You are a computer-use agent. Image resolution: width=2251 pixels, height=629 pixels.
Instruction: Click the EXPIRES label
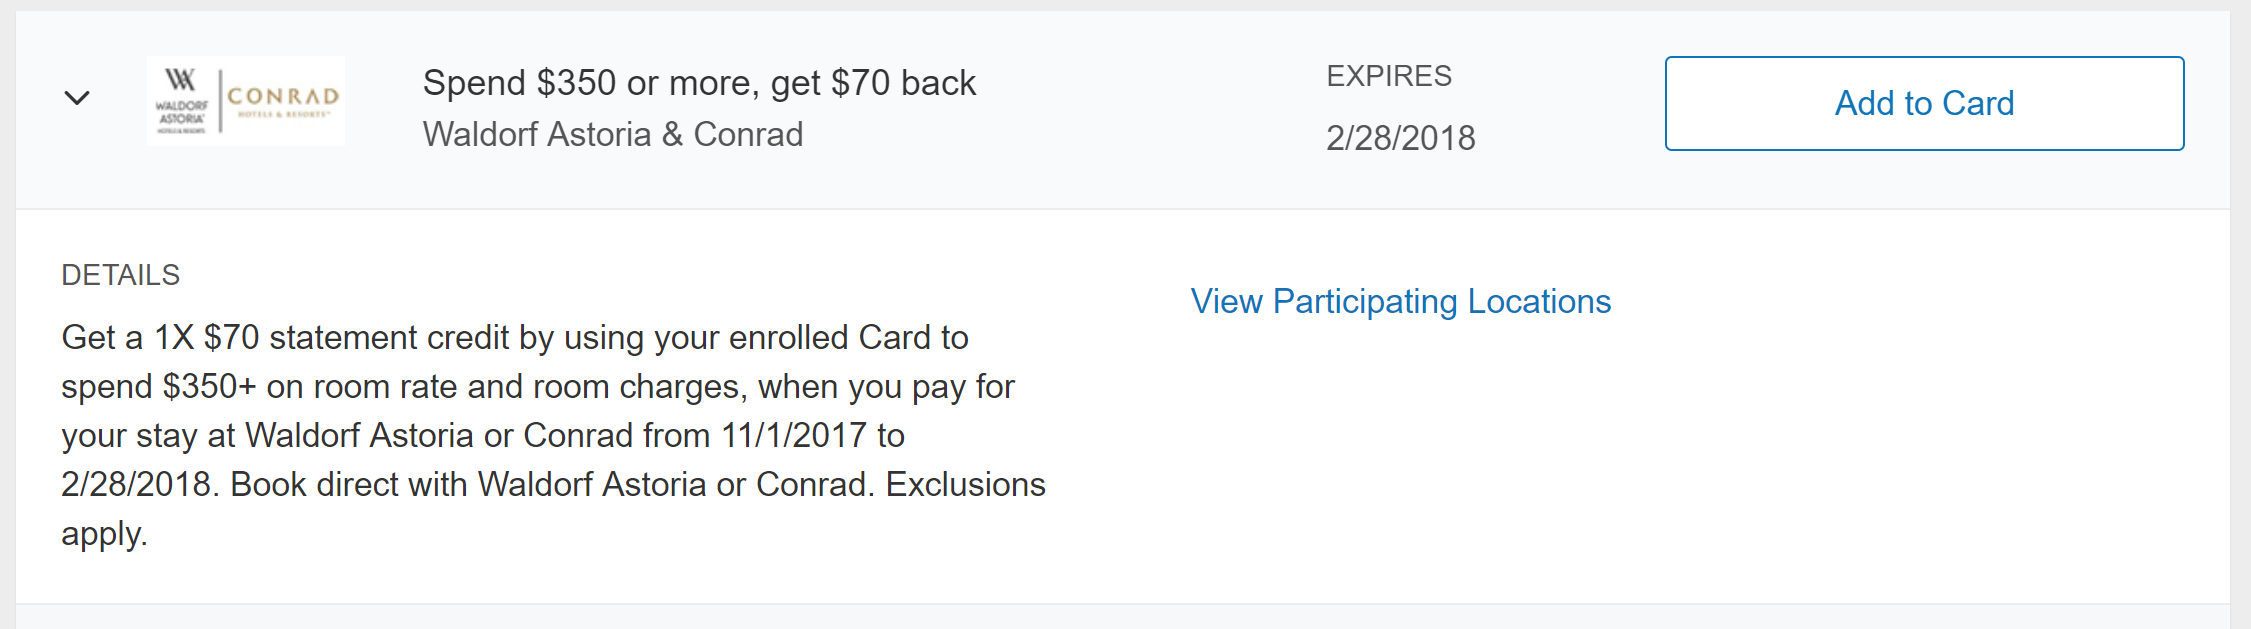tap(1388, 76)
